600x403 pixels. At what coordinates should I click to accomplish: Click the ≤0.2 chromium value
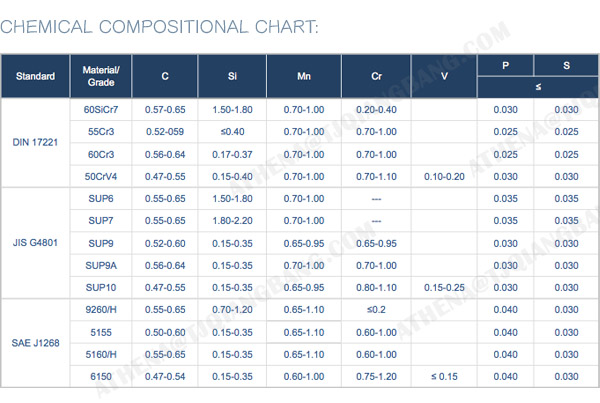[376, 310]
